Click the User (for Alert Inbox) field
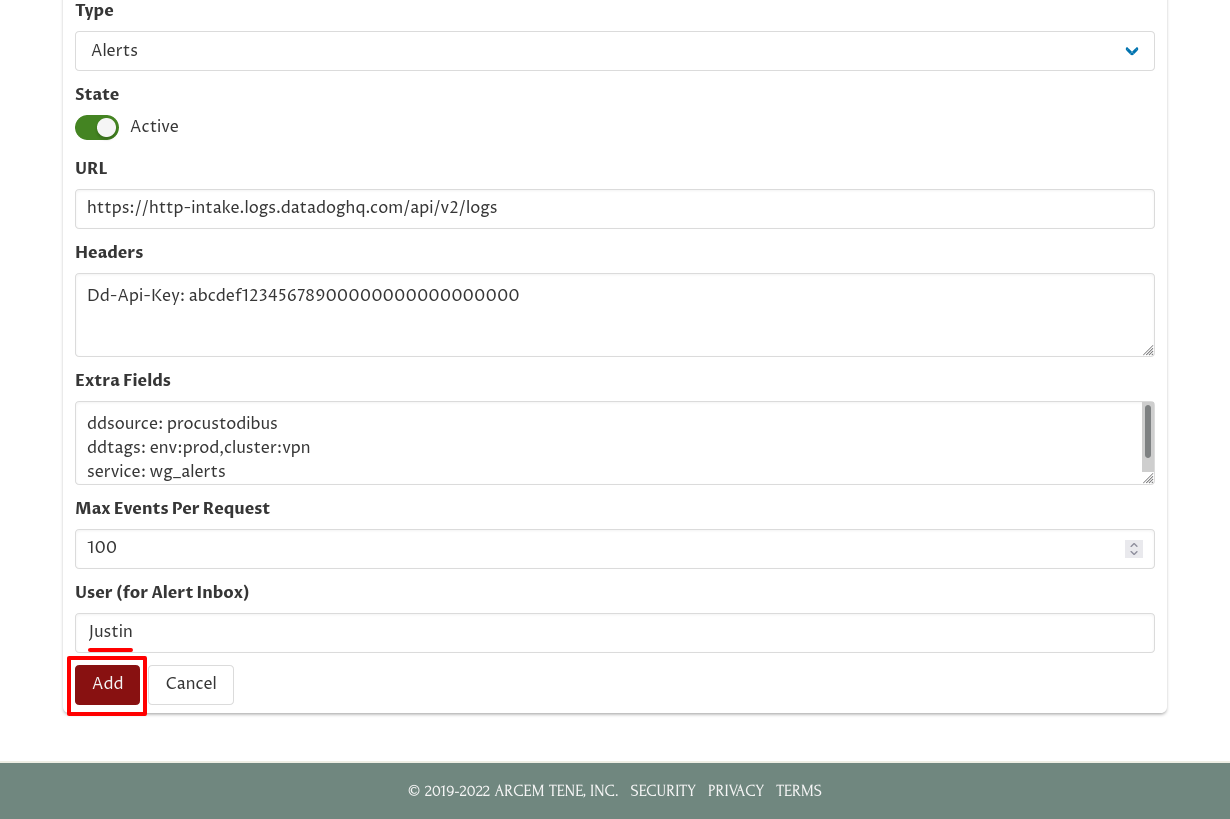This screenshot has width=1230, height=819. (x=614, y=633)
